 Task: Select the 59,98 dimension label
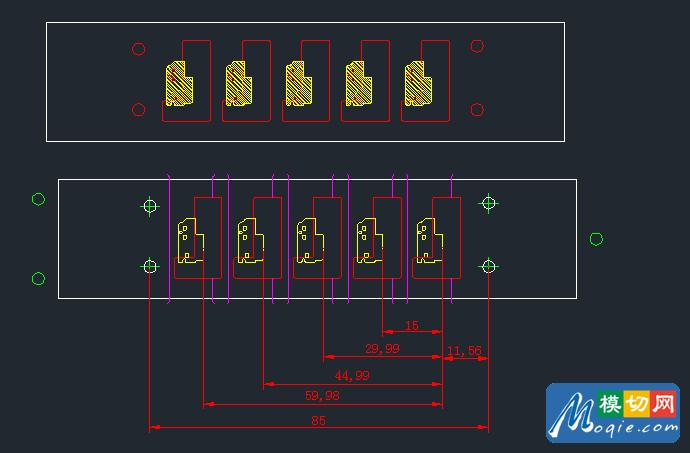(x=321, y=396)
